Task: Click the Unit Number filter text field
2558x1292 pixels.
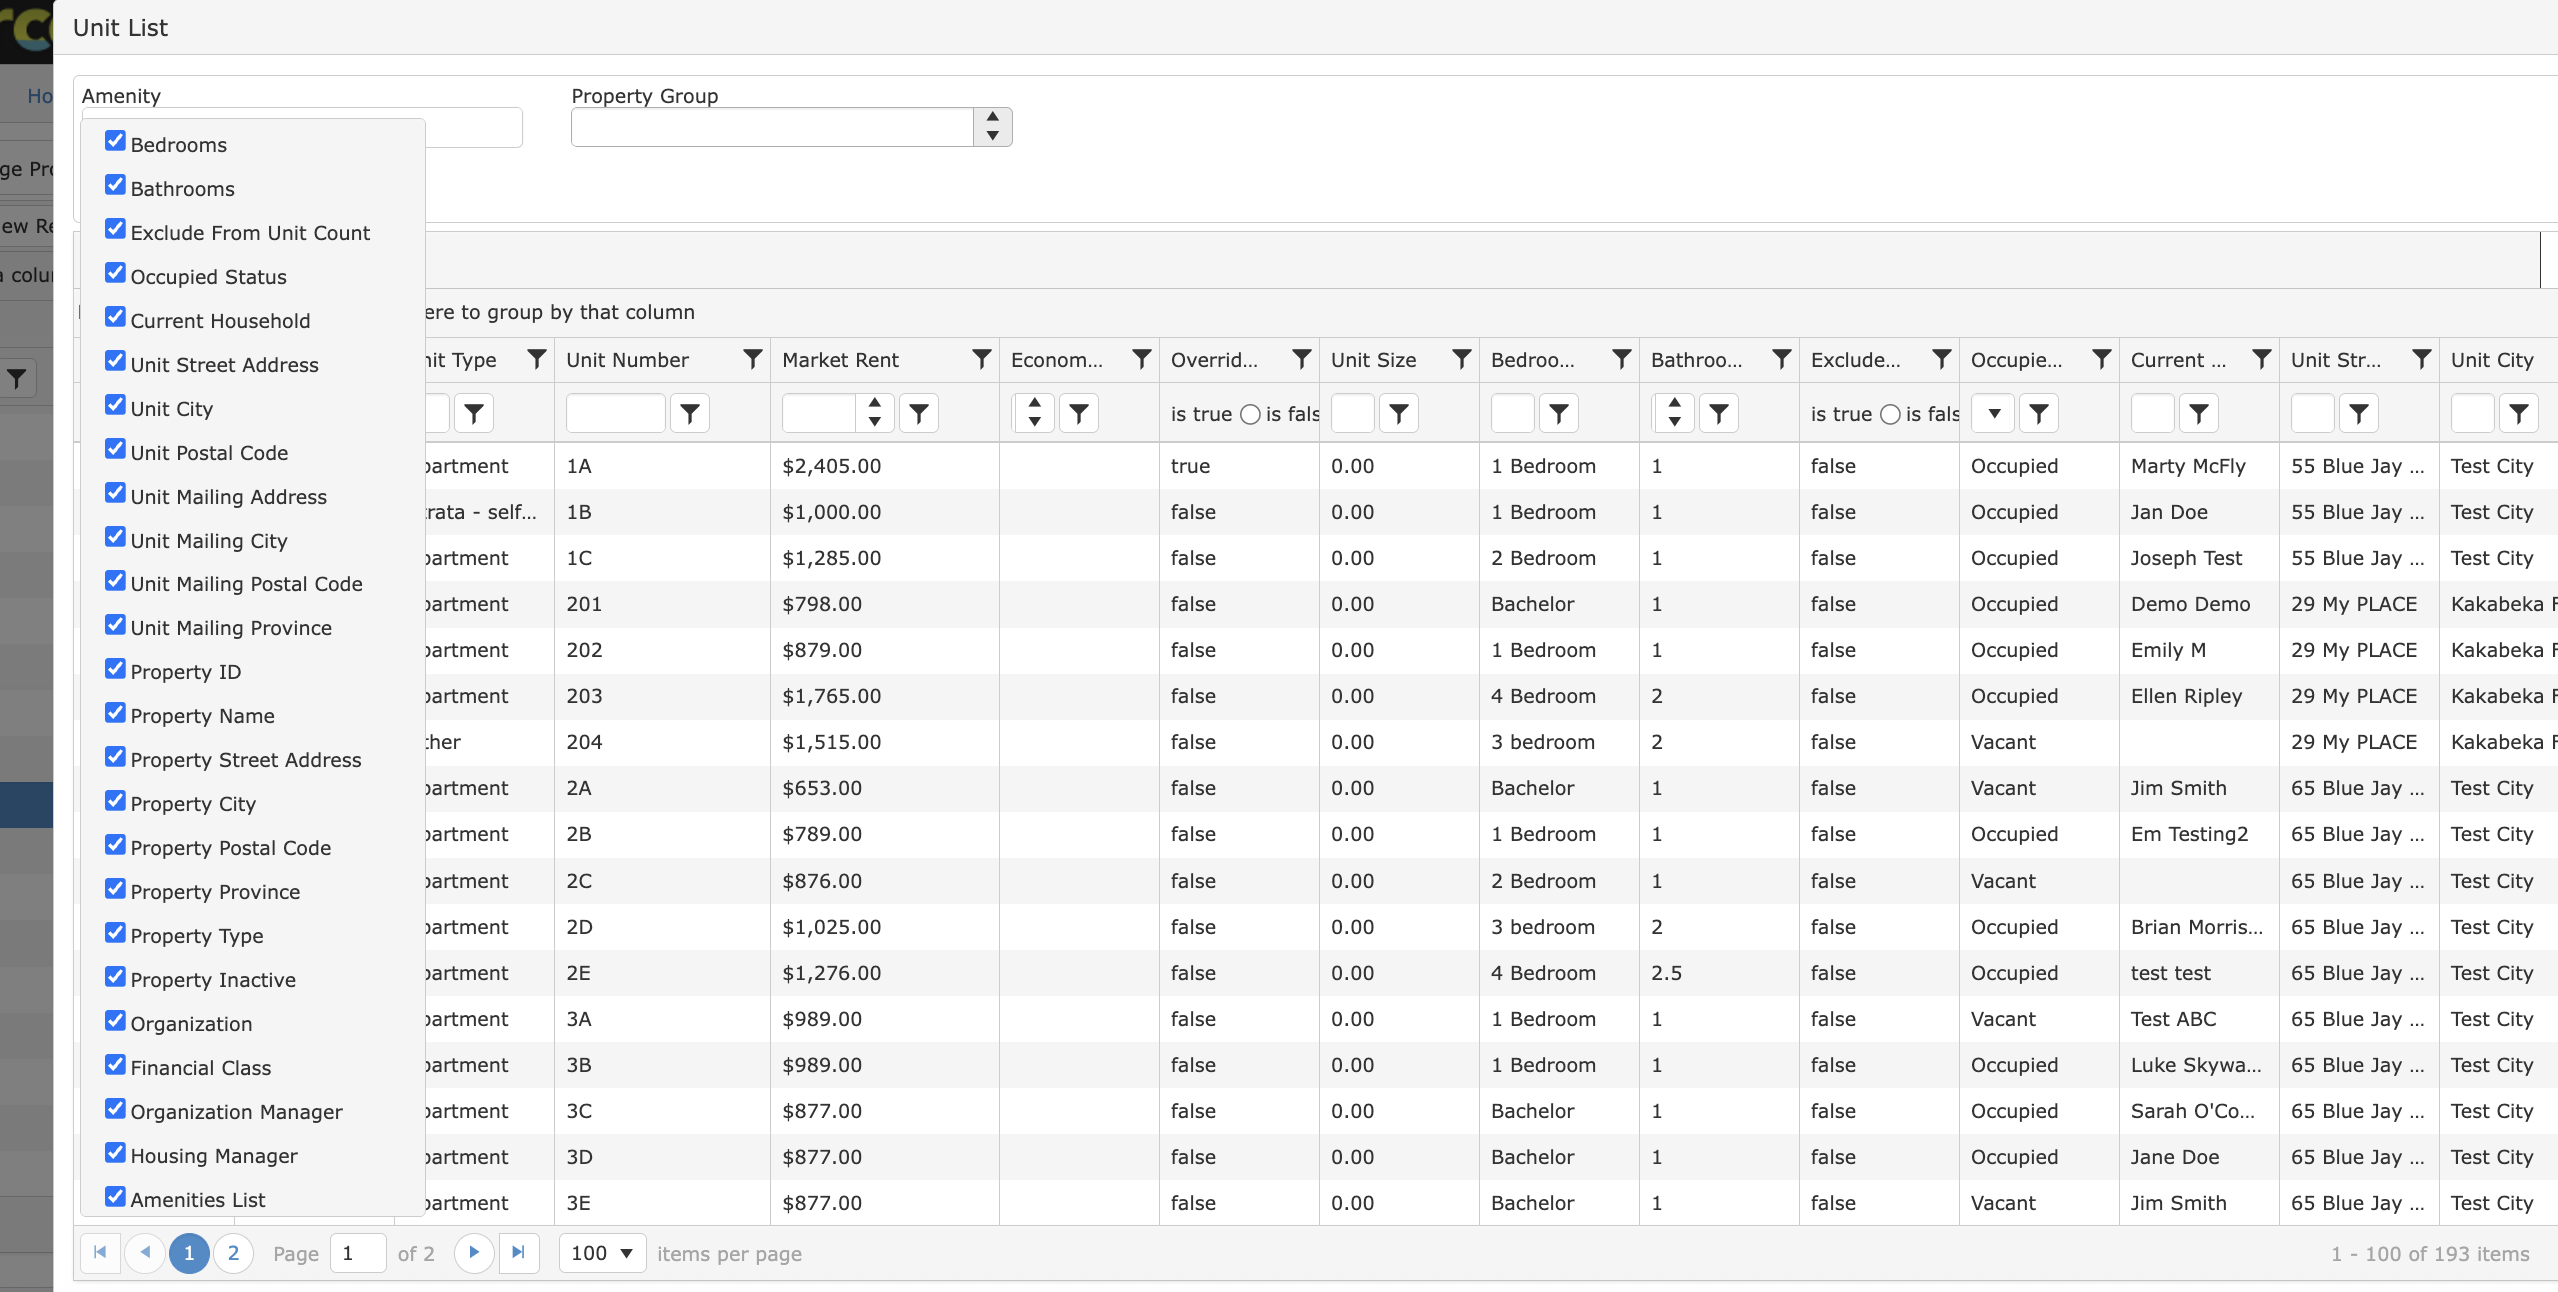Action: (x=615, y=413)
